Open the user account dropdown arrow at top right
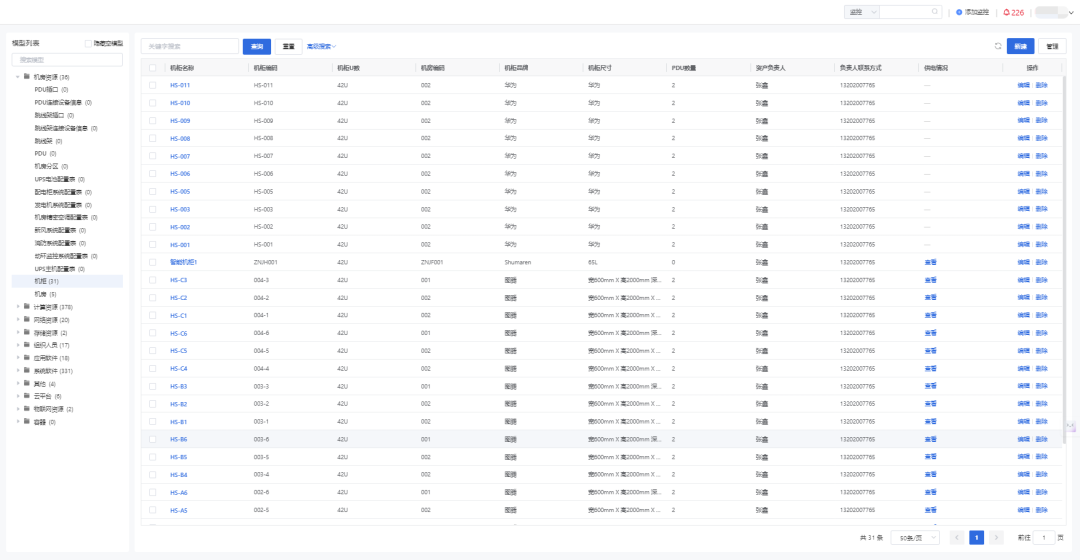Screen dimensions: 1080x560 pyautogui.click(x=1071, y=12)
